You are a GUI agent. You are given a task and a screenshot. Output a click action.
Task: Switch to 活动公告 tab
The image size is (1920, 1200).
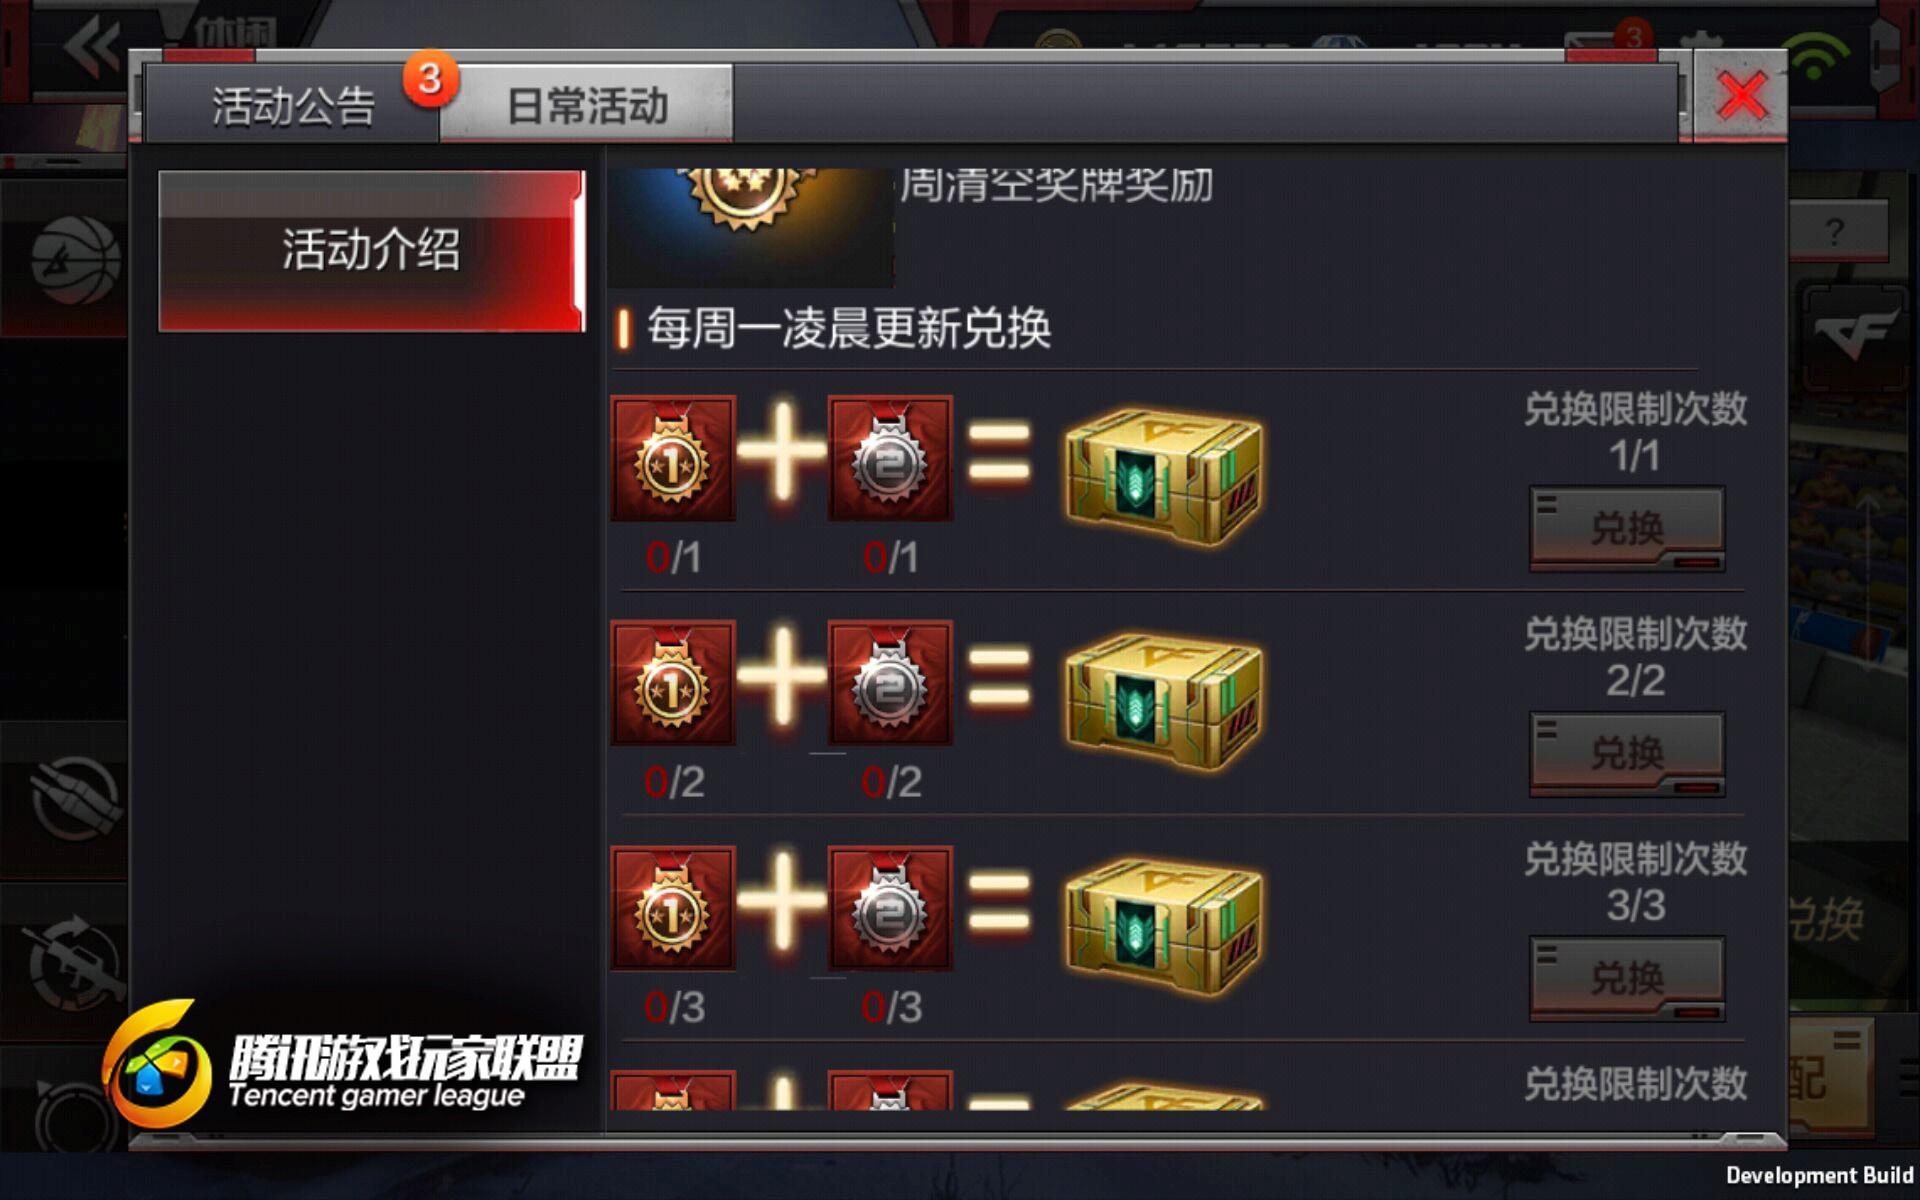[292, 104]
